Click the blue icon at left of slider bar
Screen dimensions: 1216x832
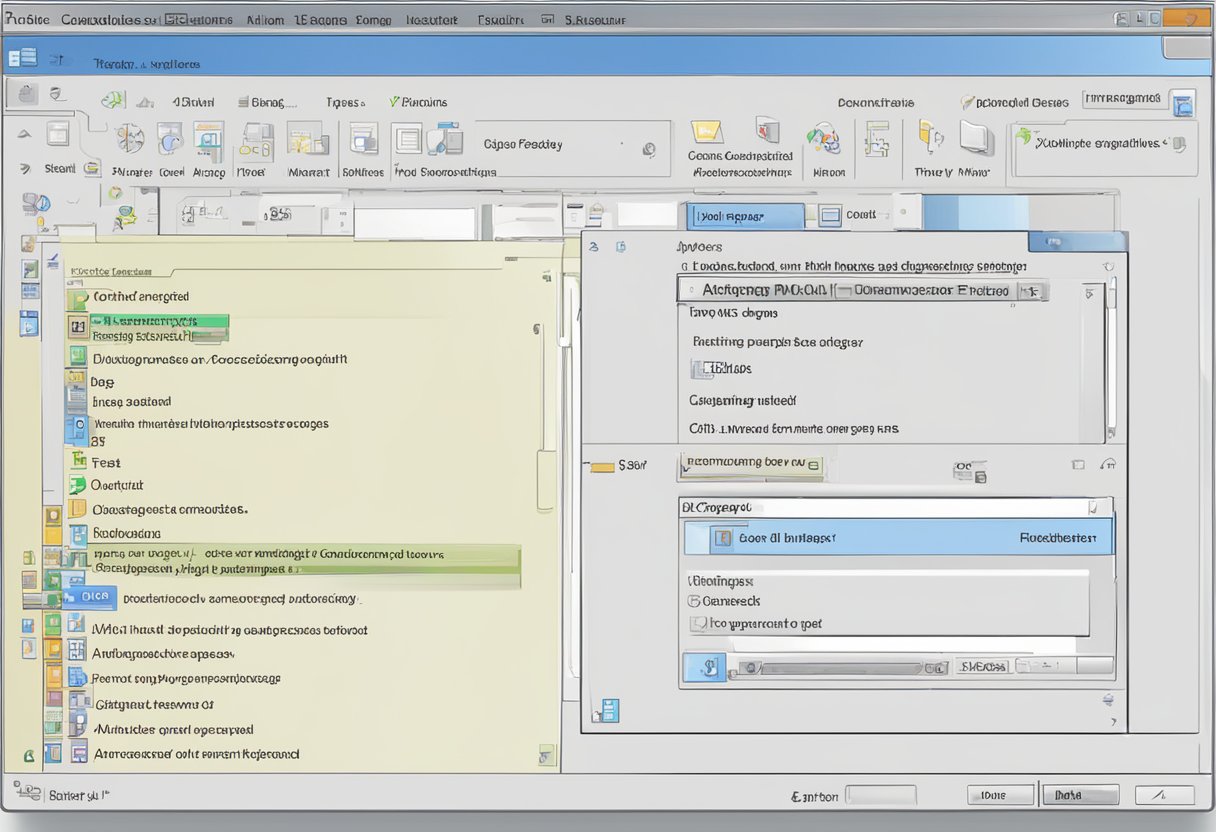(x=703, y=667)
